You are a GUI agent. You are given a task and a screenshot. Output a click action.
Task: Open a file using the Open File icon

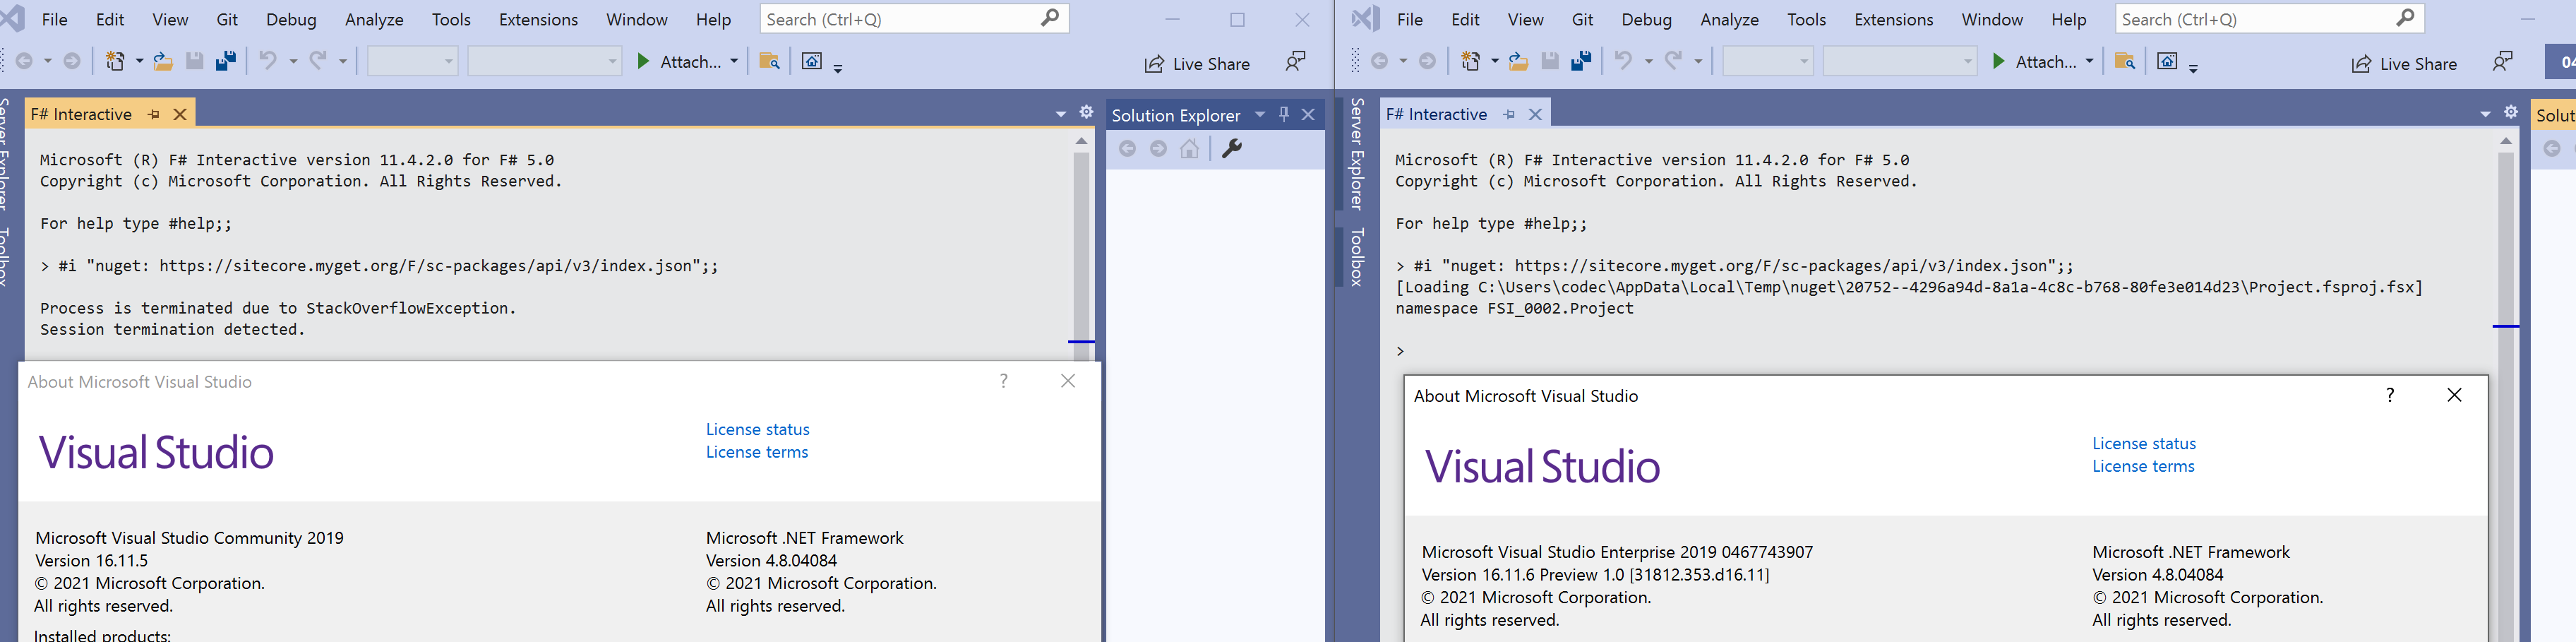163,61
